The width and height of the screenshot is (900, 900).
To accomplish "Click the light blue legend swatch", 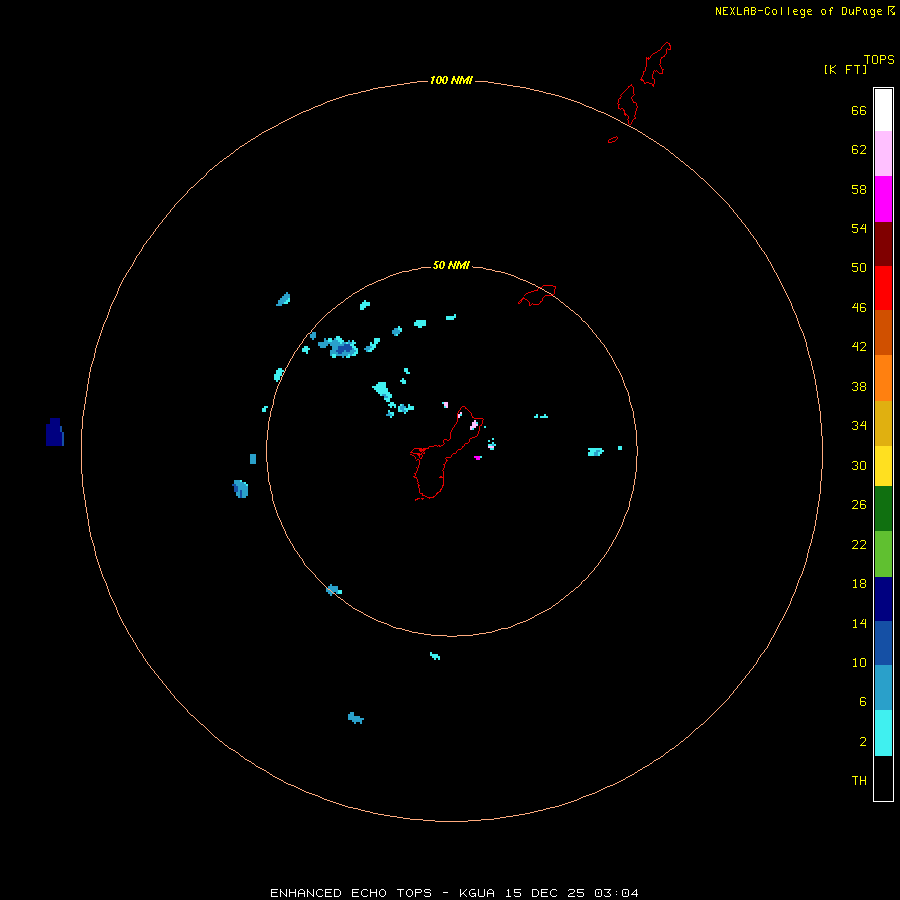I will click(883, 688).
